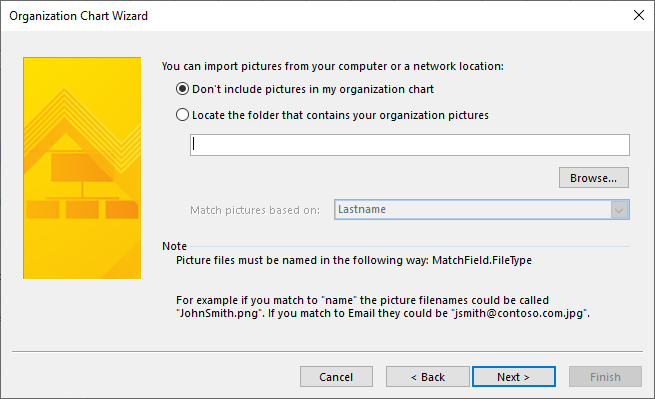The image size is (655, 399).
Task: Click the yellow wizard illustration panel
Action: click(82, 168)
